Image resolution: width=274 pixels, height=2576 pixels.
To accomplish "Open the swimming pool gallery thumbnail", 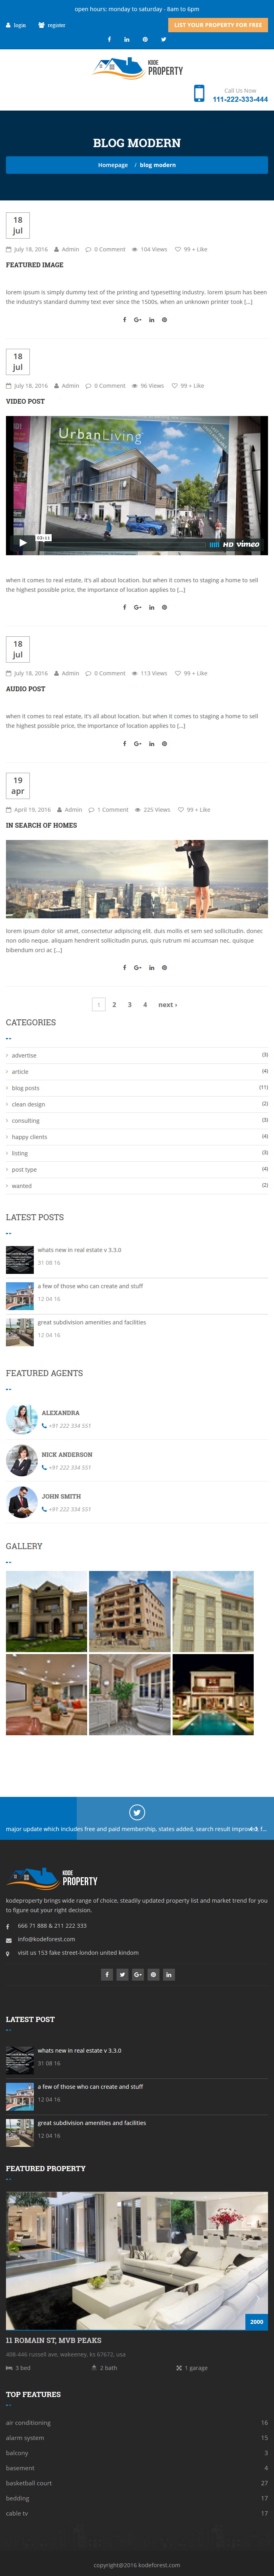I will (213, 1694).
